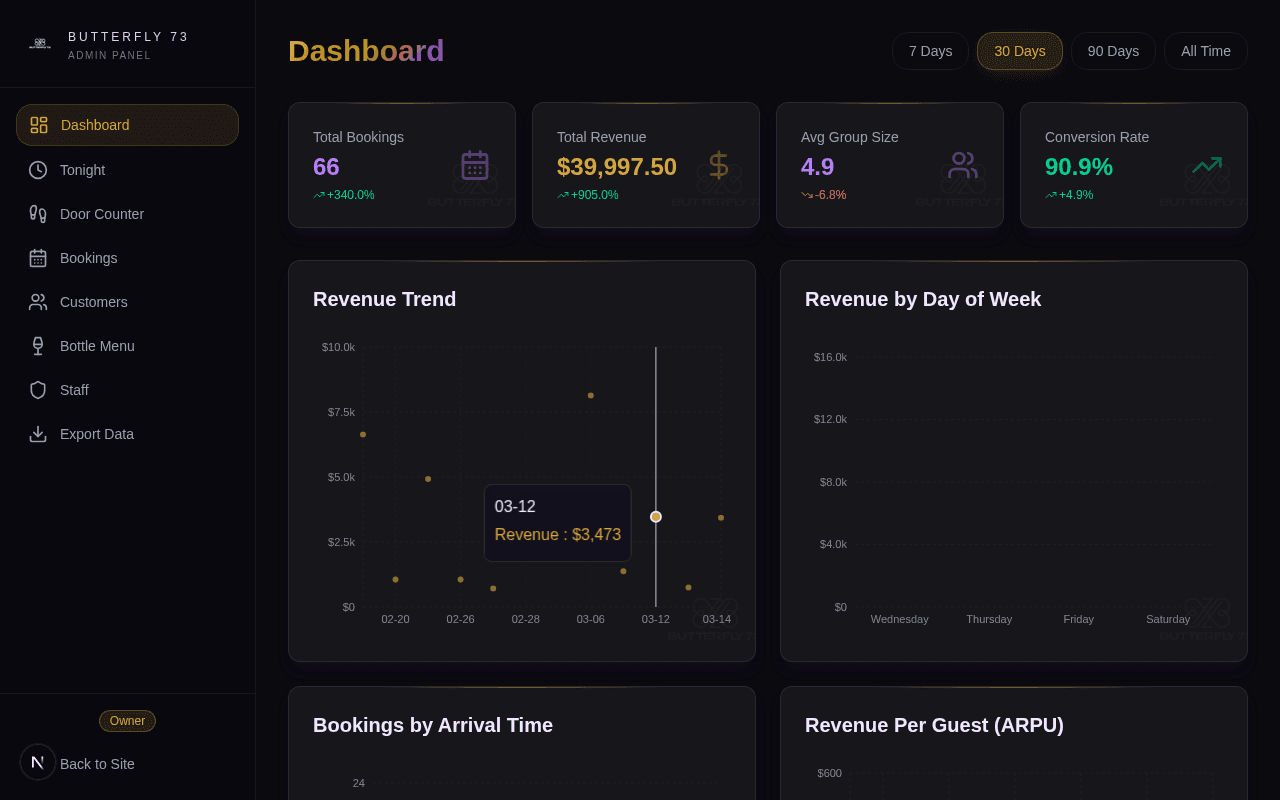Image resolution: width=1280 pixels, height=800 pixels.
Task: Open the Tonight menu item
Action: [82, 170]
